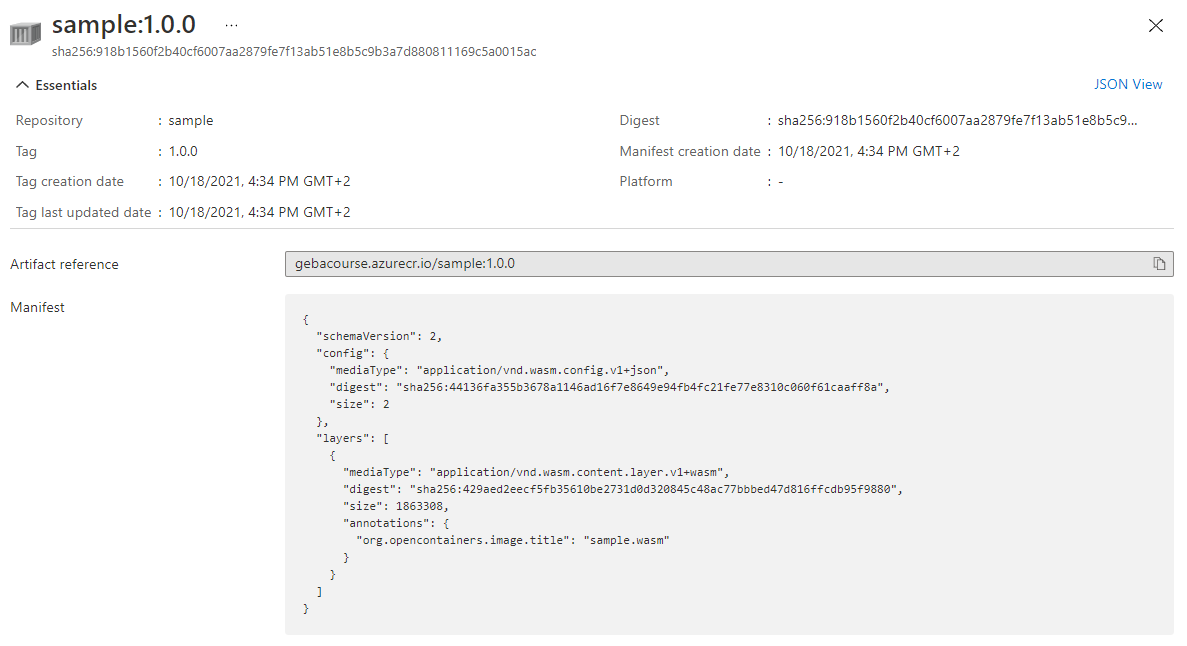Open the JSON View link
The image size is (1187, 646).
point(1128,85)
